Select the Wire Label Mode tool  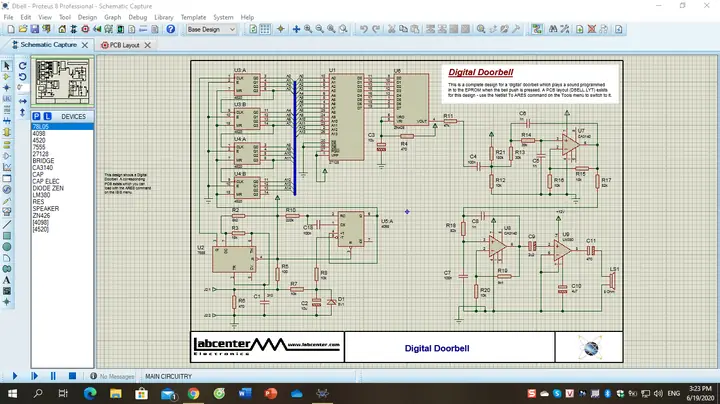7,99
